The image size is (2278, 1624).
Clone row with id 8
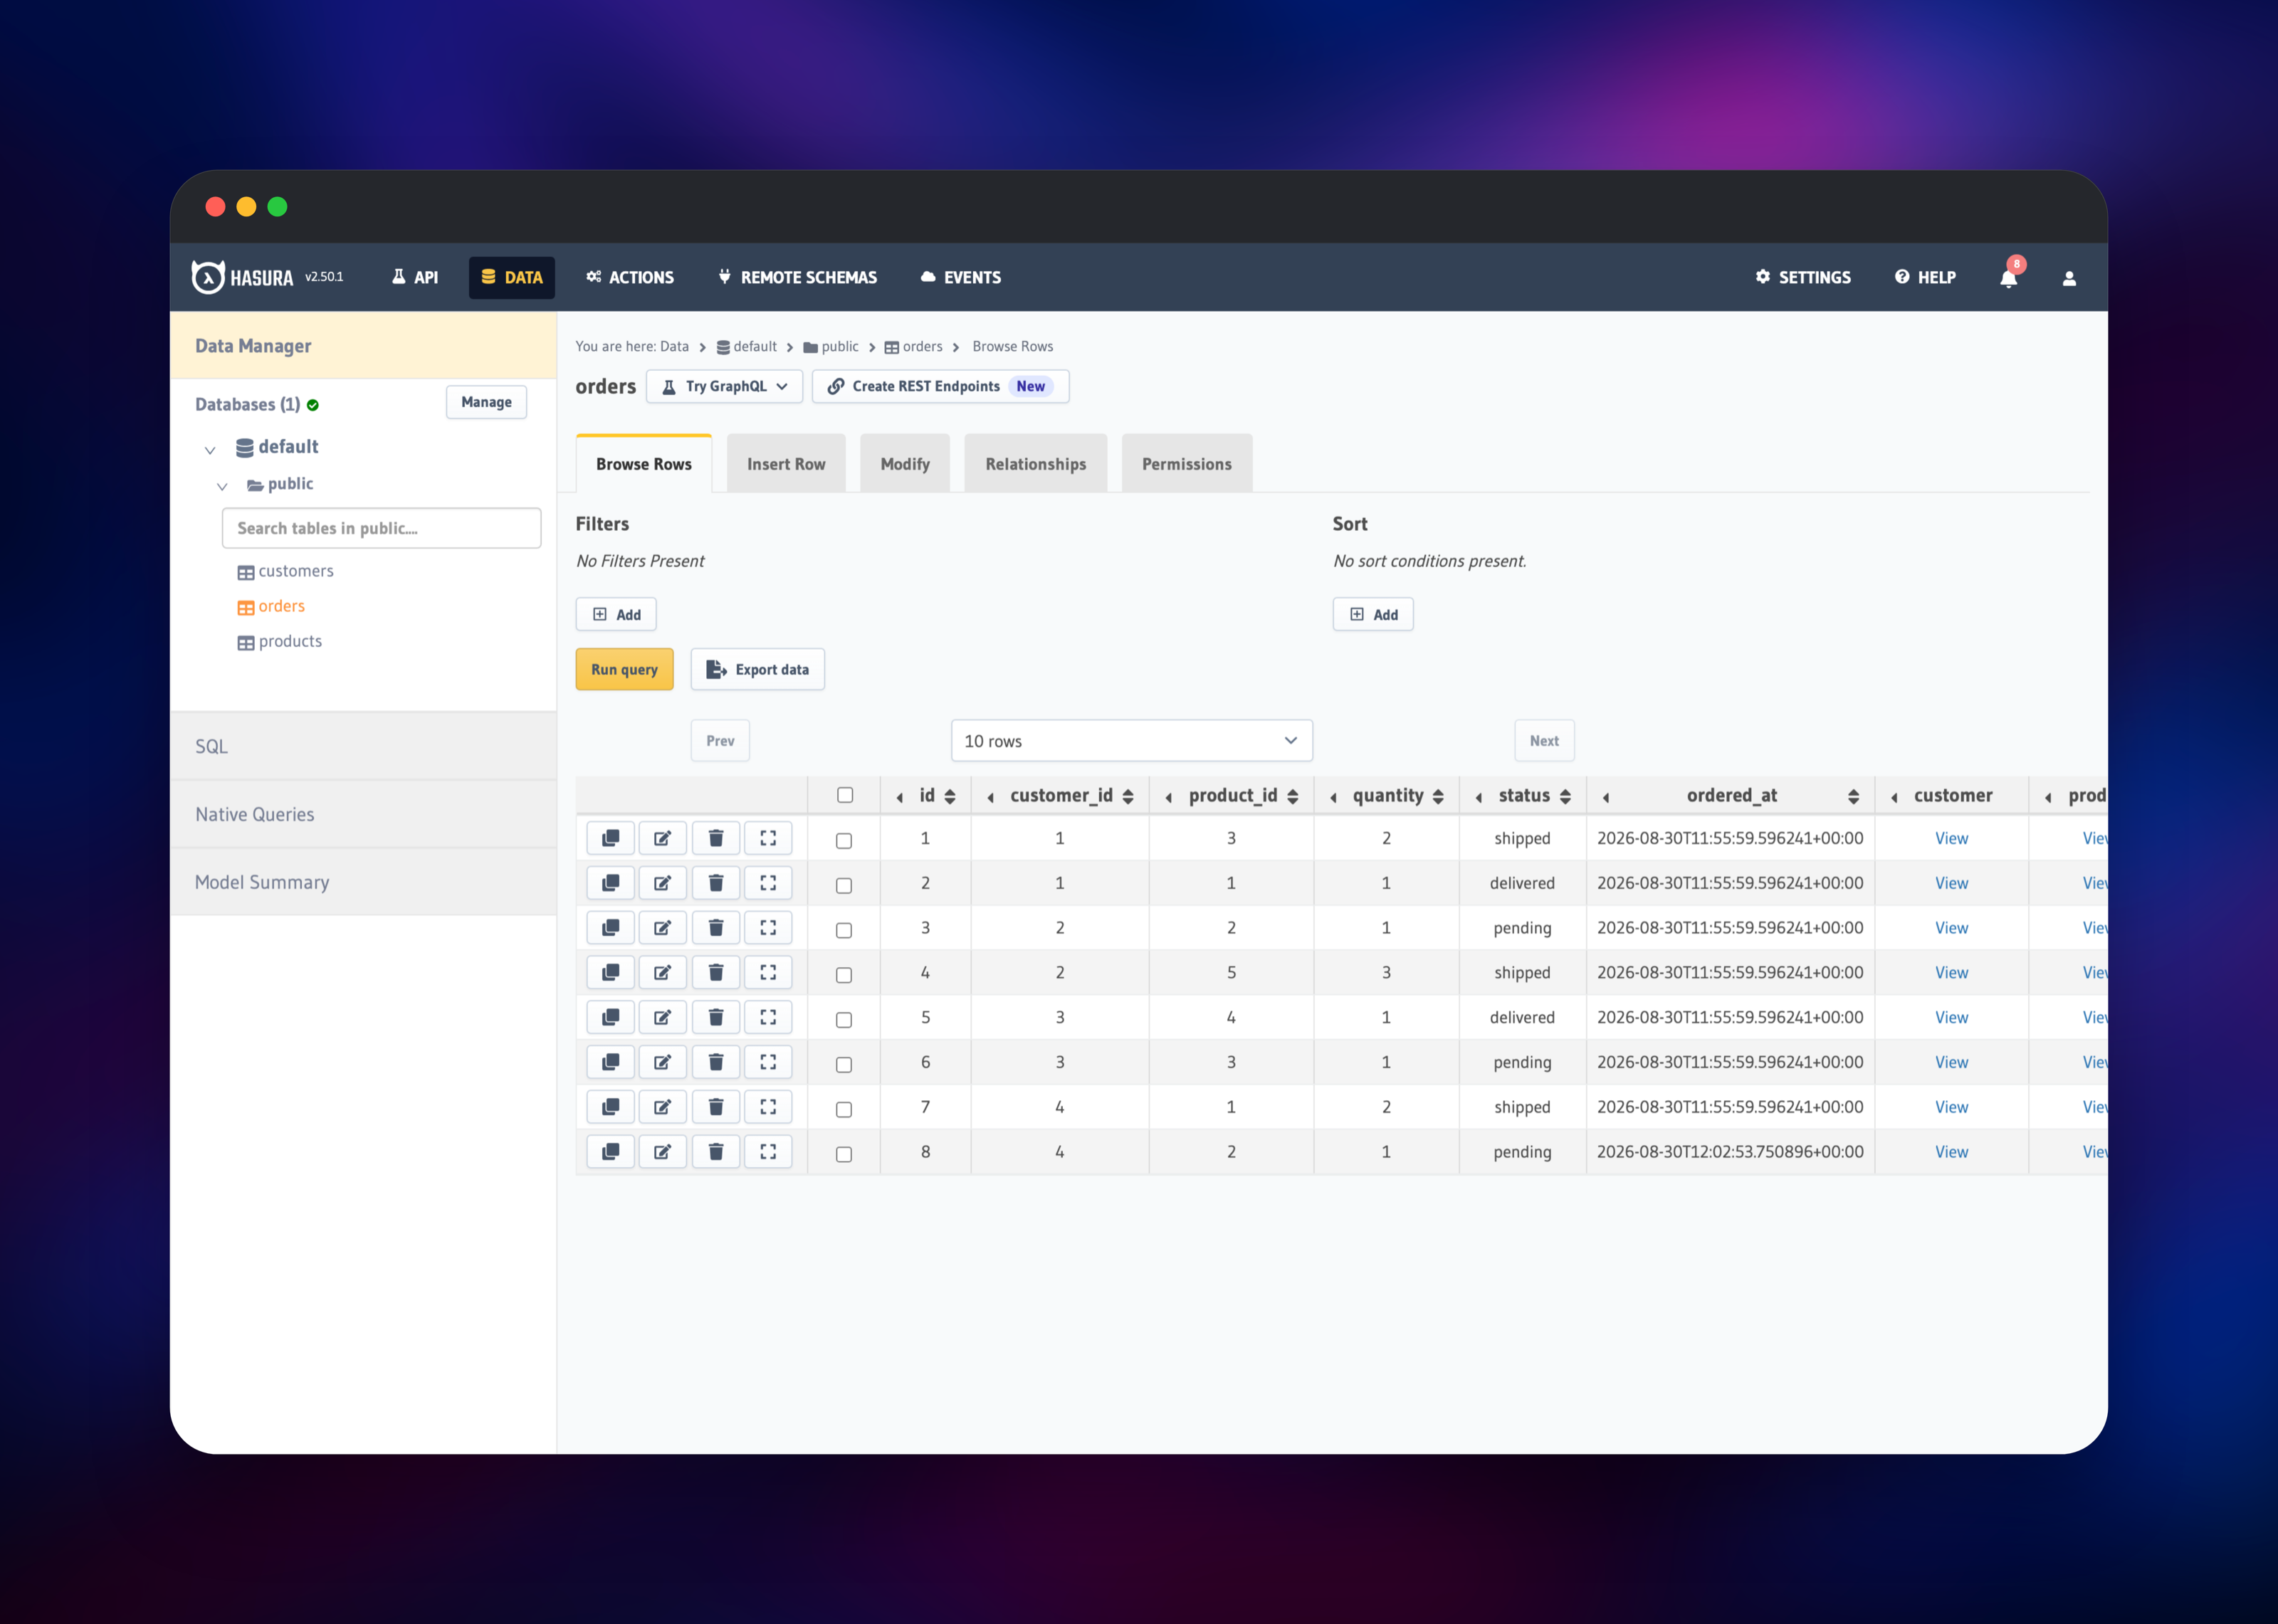(x=610, y=1152)
